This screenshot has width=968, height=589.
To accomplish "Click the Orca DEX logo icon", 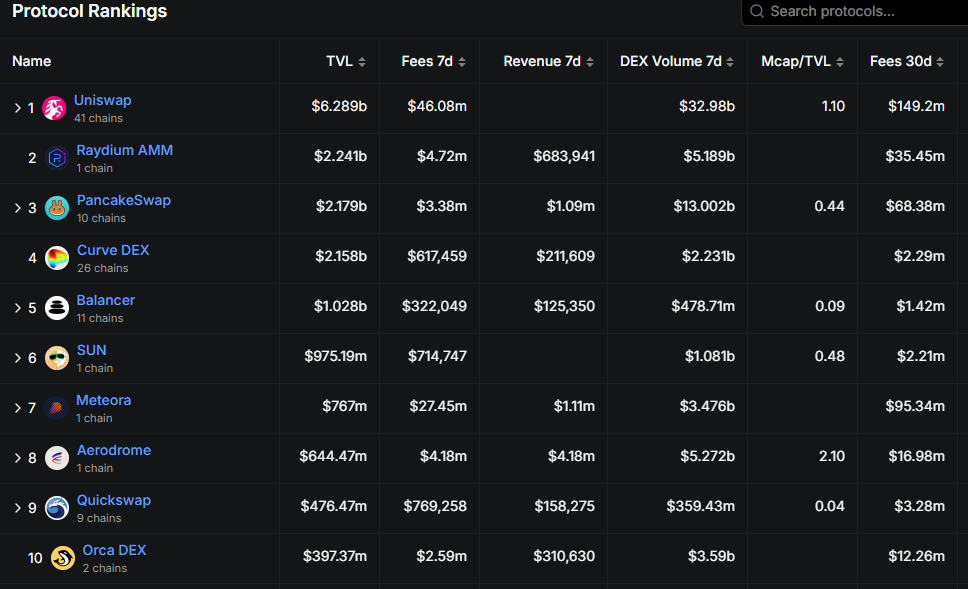I will click(x=63, y=558).
